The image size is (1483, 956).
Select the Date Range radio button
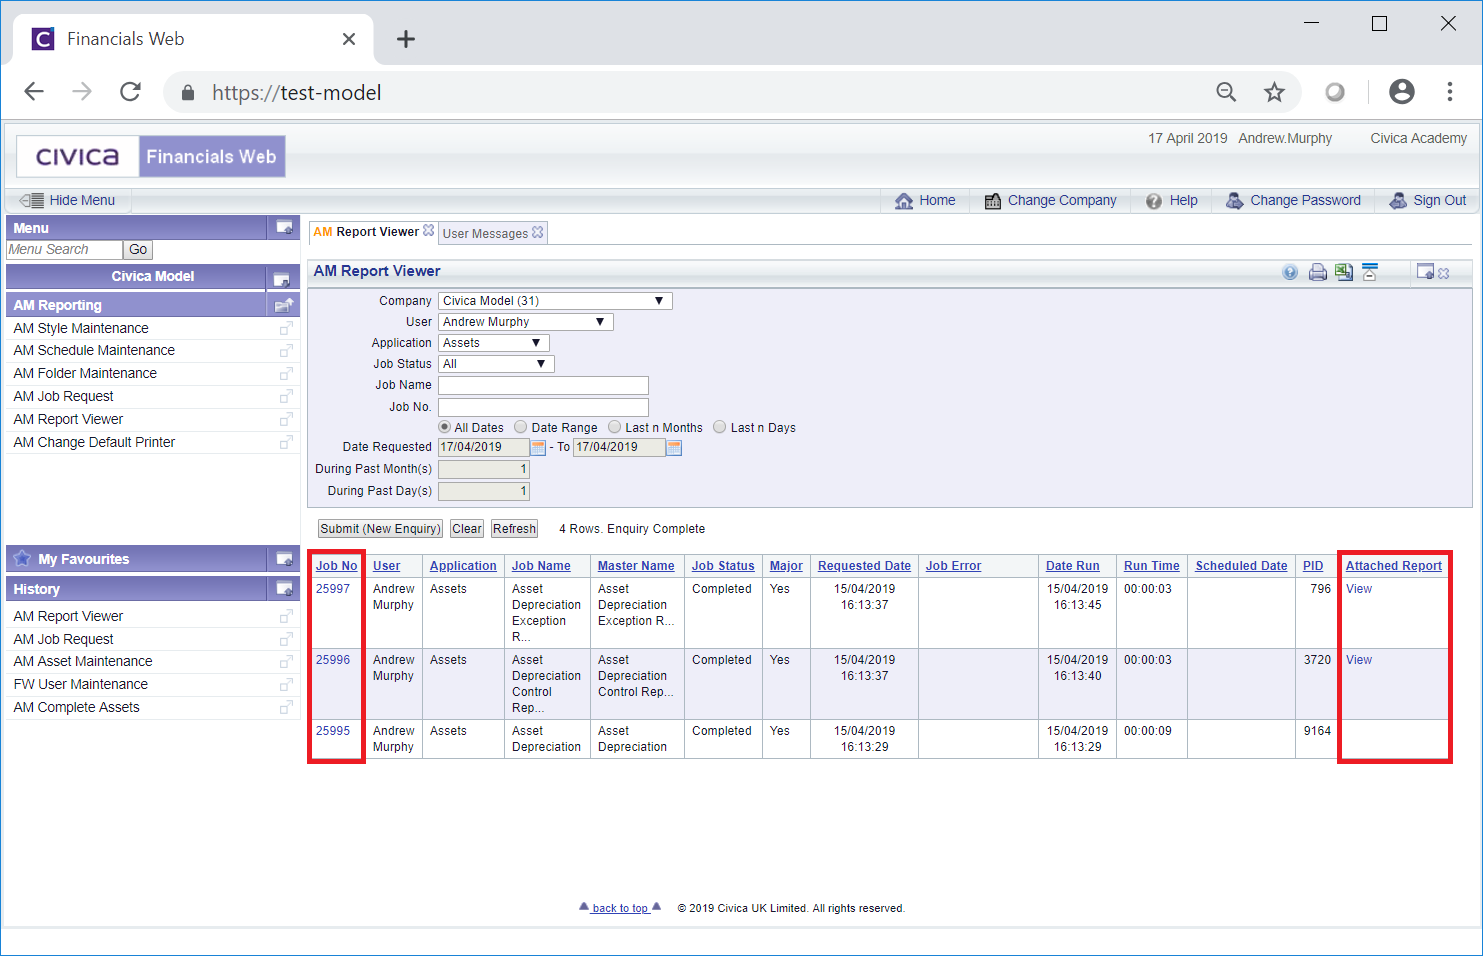point(521,427)
